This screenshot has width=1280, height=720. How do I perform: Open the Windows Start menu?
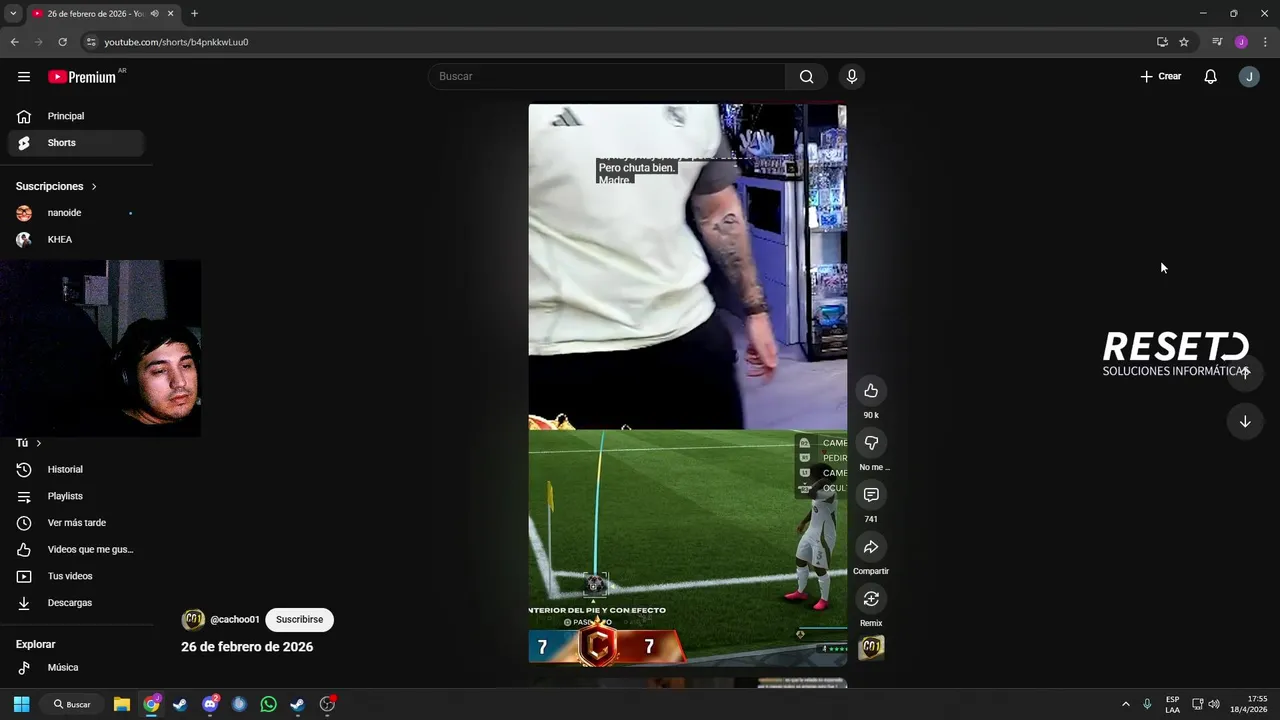coord(21,704)
